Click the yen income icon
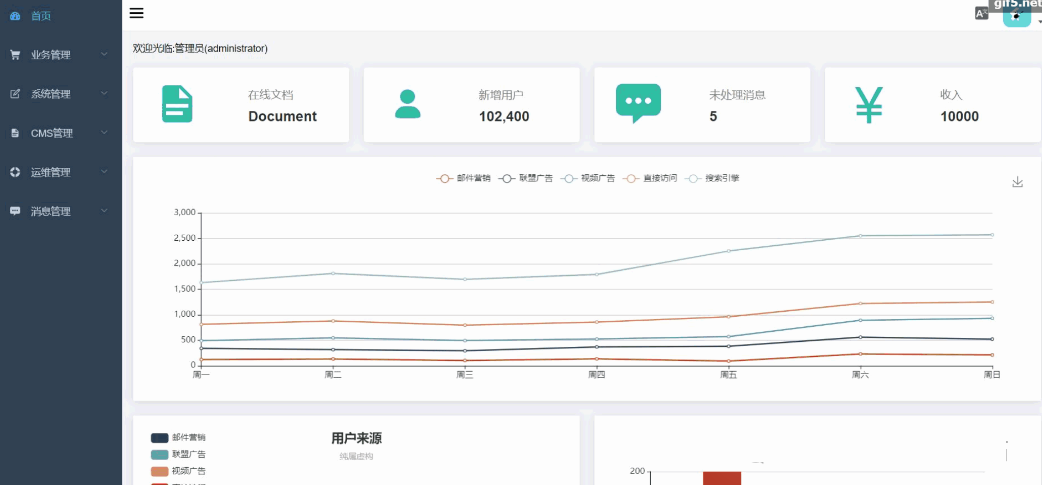The height and width of the screenshot is (491, 1042). [869, 105]
